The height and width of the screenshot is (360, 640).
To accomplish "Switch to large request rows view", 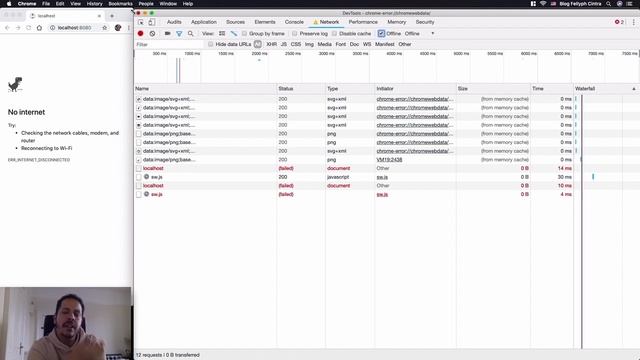I will 222,33.
